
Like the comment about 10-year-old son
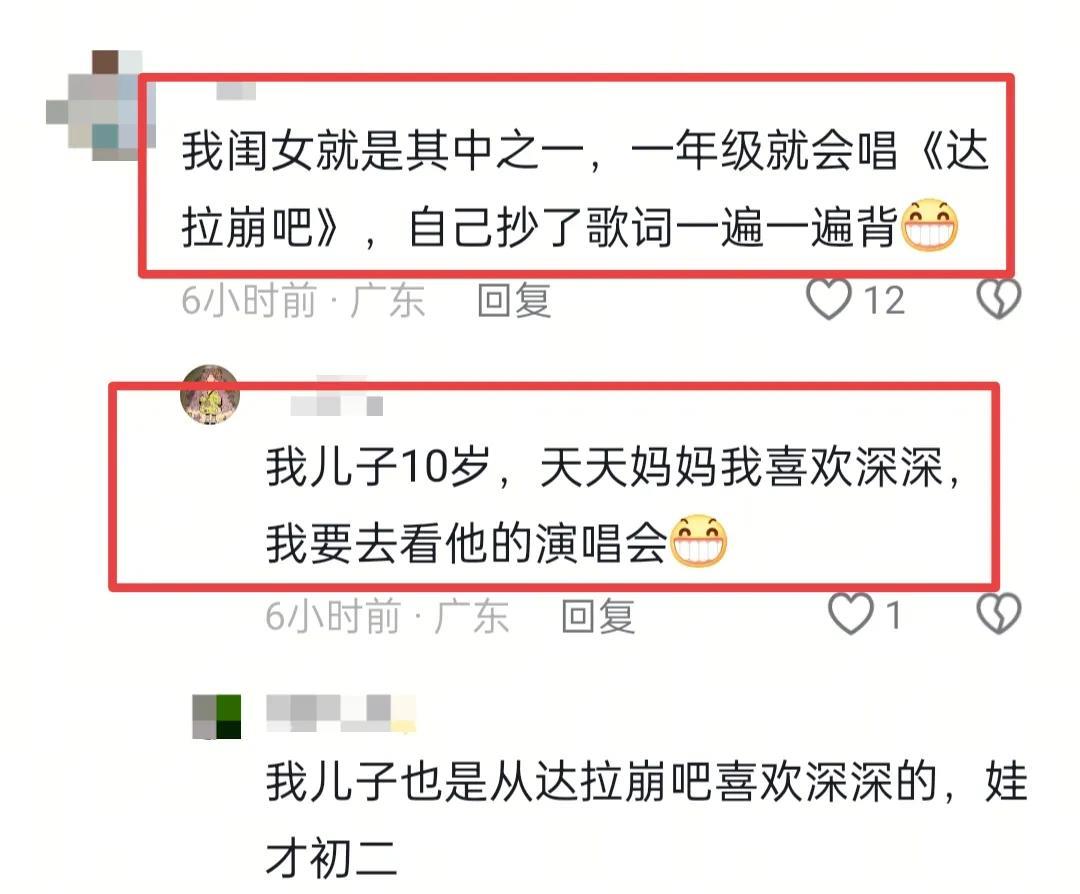click(x=851, y=614)
